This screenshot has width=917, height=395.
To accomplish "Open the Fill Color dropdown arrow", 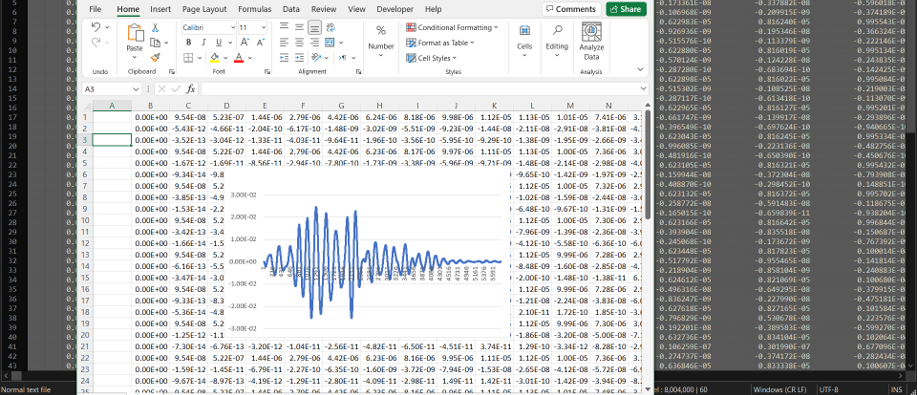I will coord(225,57).
